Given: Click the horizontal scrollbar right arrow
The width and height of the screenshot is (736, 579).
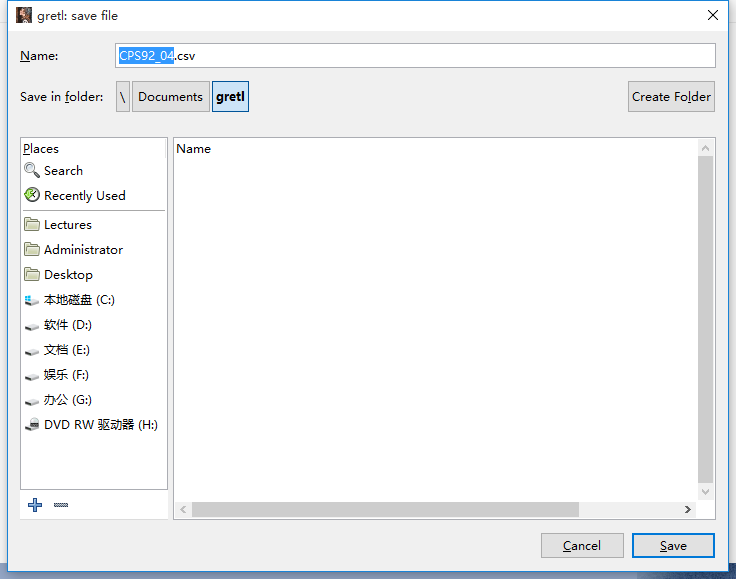Looking at the screenshot, I should [688, 510].
